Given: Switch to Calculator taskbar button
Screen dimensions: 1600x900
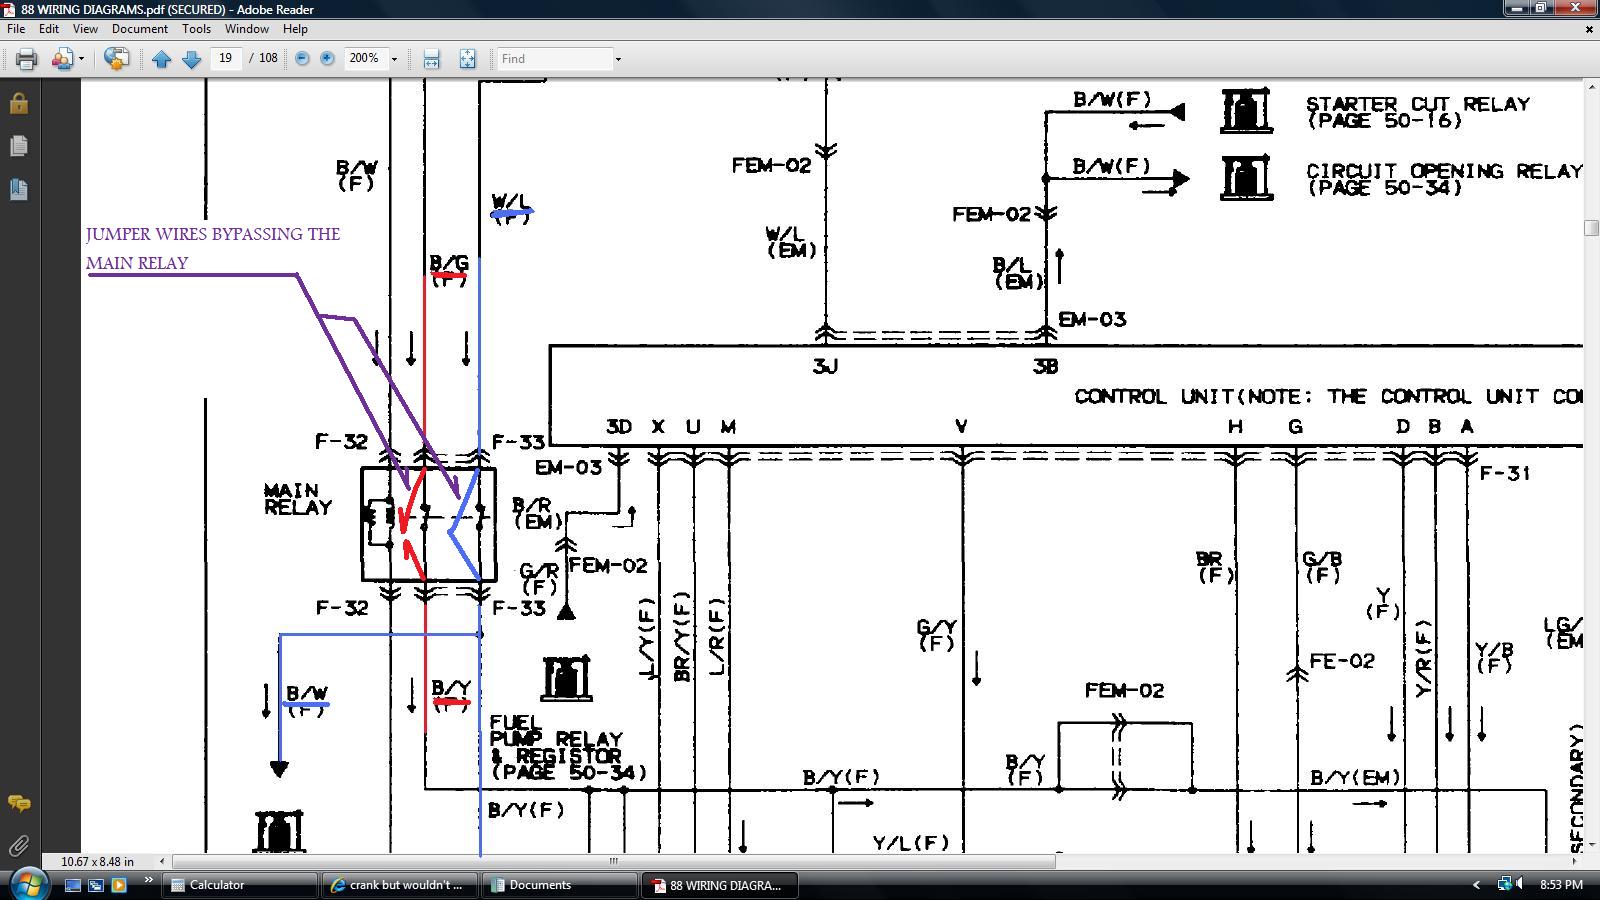Looking at the screenshot, I should point(240,885).
